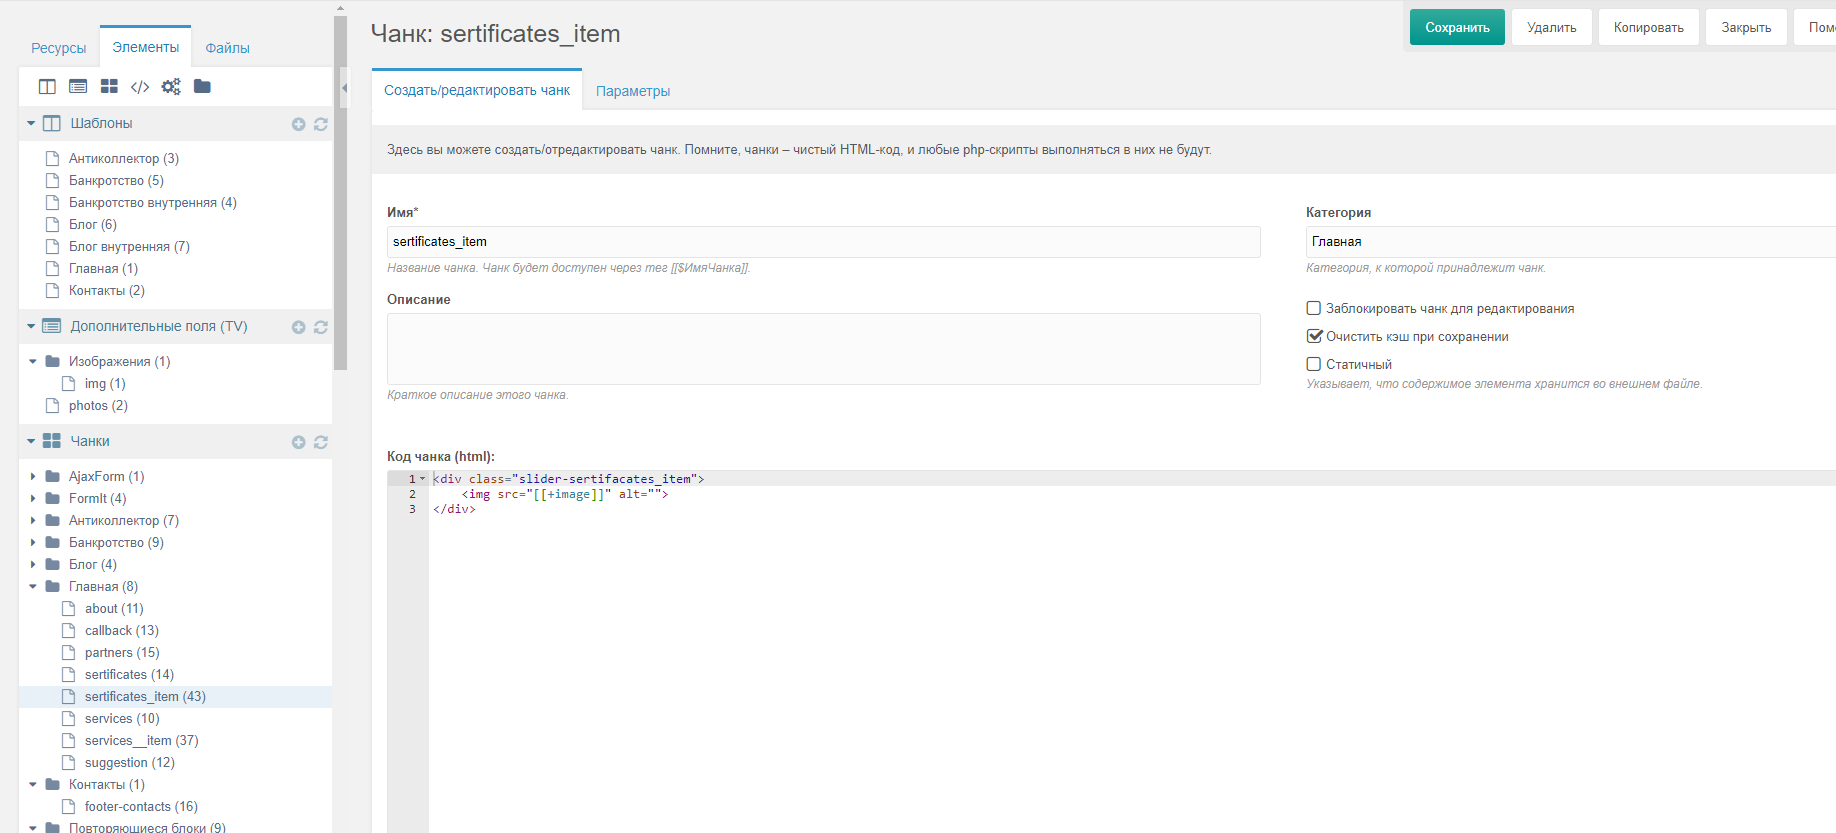Switch to the Ресурсы tab

coord(59,48)
